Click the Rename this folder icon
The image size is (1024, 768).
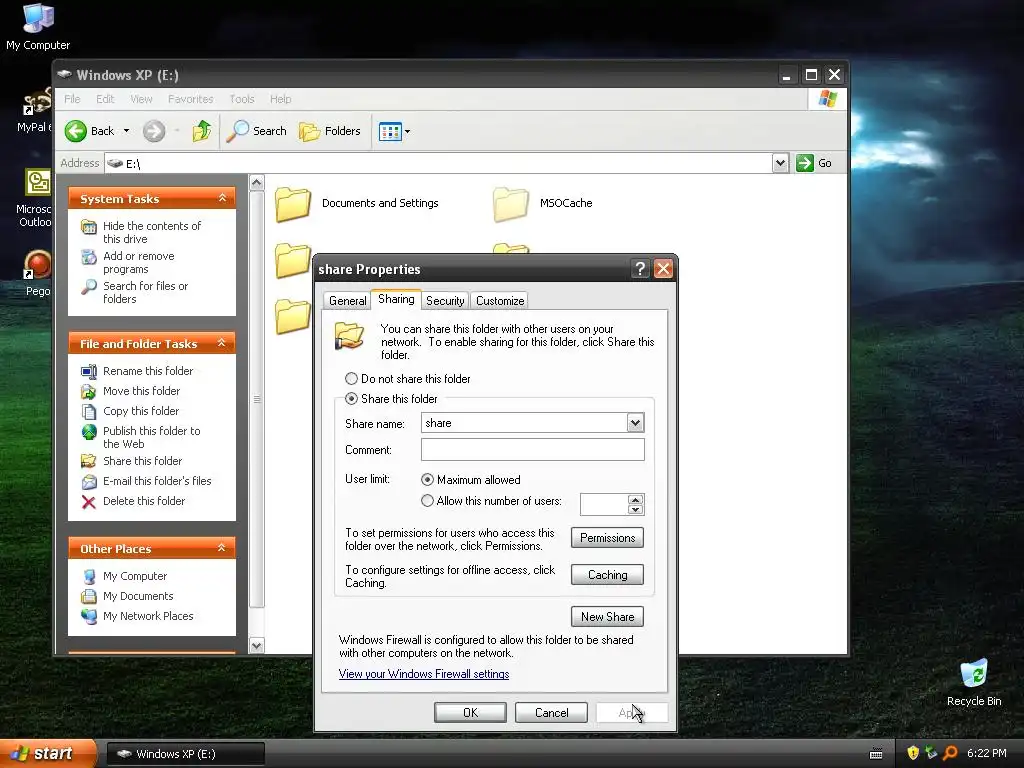point(89,372)
